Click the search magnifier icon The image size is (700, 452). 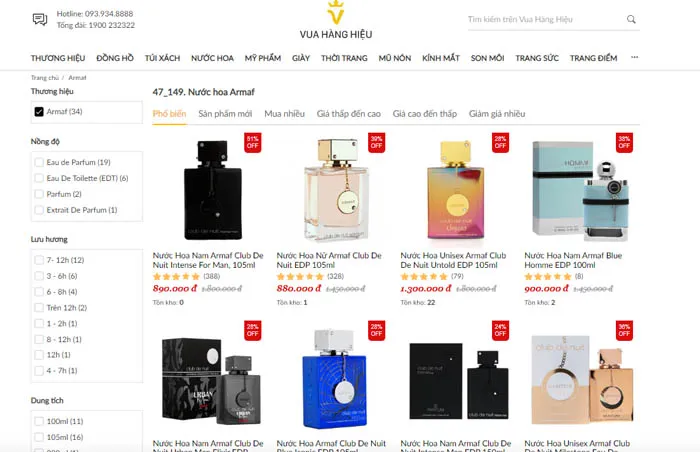(631, 19)
